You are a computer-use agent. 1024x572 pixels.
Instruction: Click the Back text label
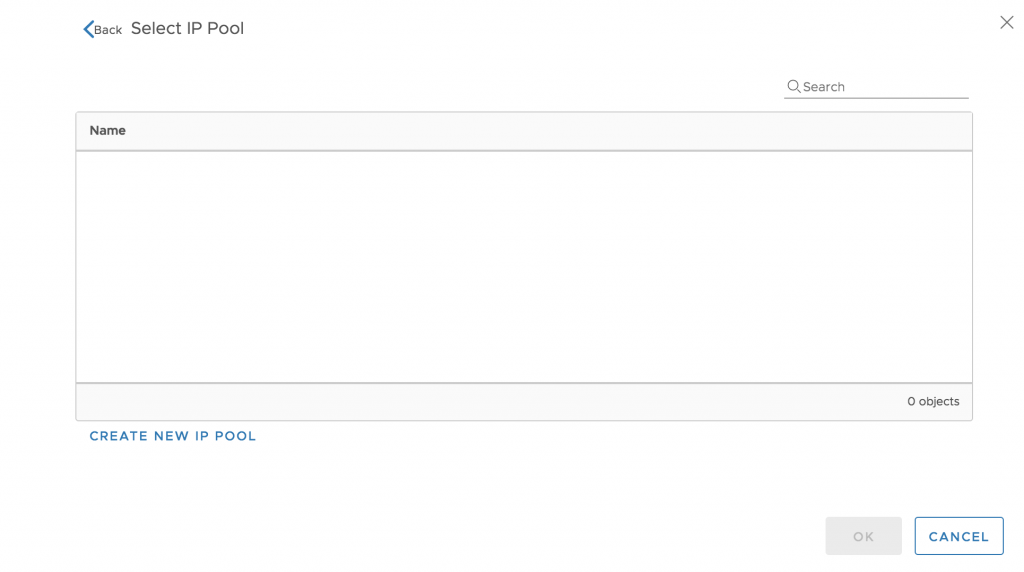(x=108, y=30)
